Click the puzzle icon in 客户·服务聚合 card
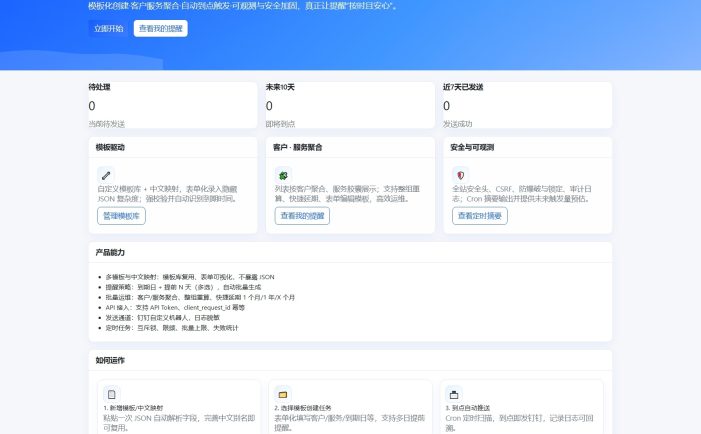The height and width of the screenshot is (434, 701). coord(283,175)
